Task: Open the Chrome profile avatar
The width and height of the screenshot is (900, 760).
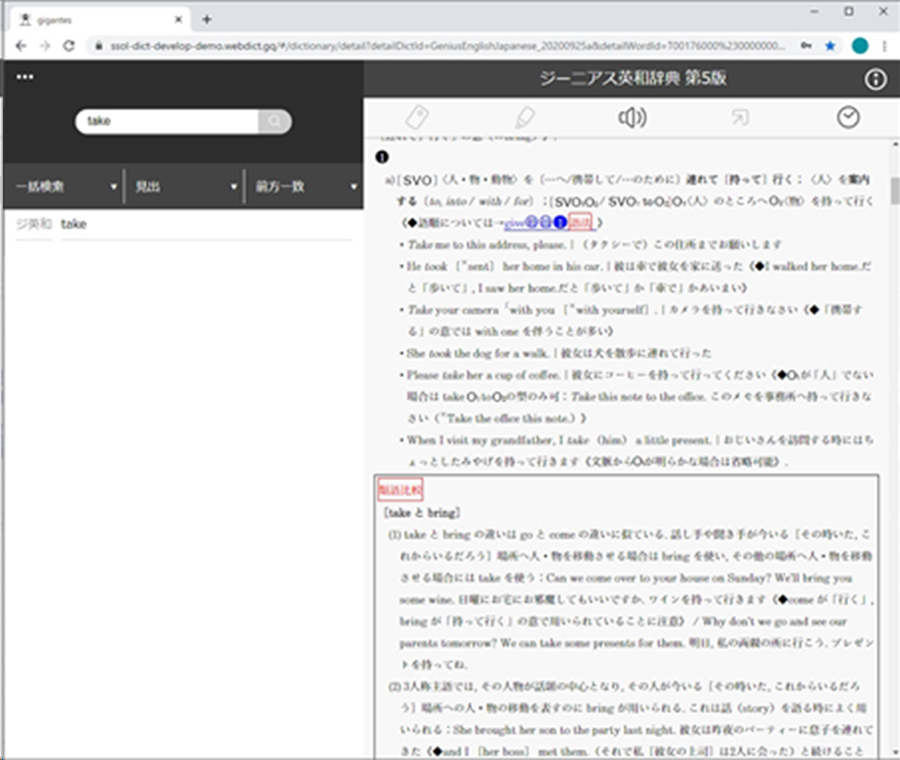Action: (860, 46)
